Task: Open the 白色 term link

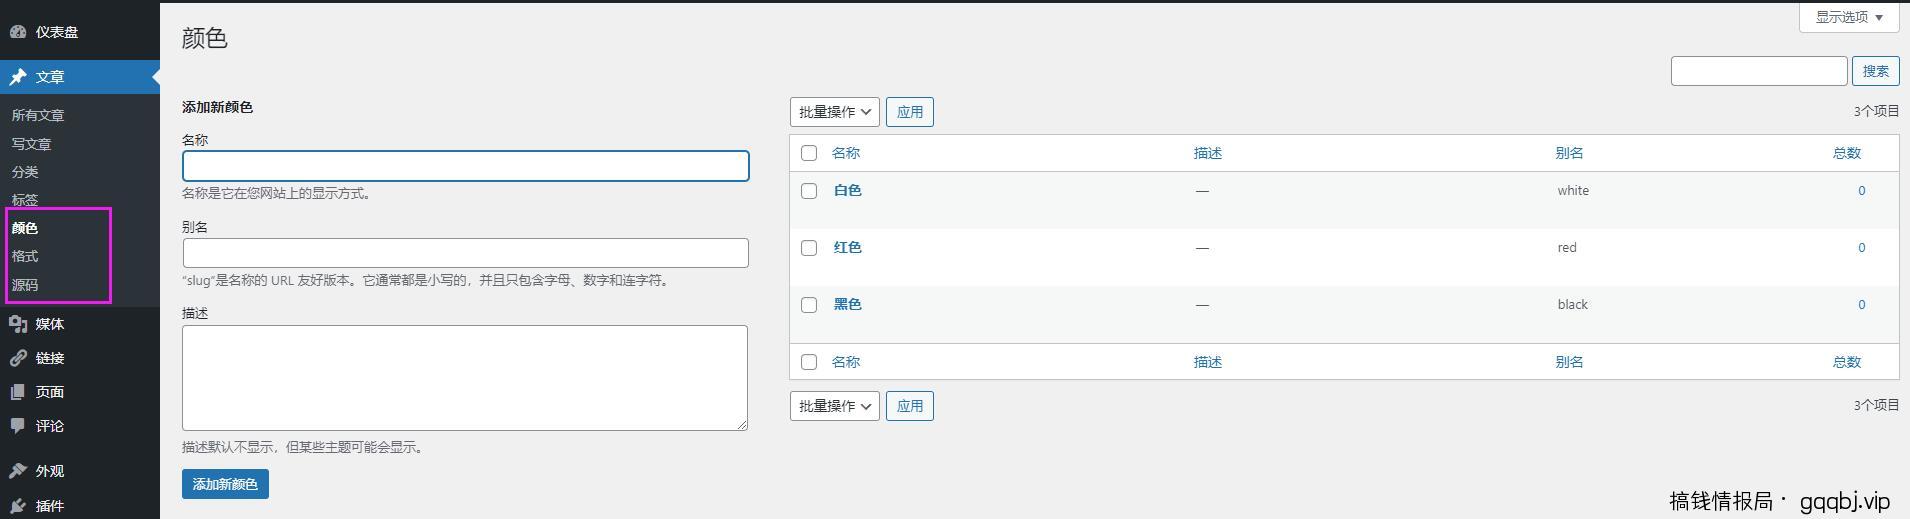Action: click(847, 190)
